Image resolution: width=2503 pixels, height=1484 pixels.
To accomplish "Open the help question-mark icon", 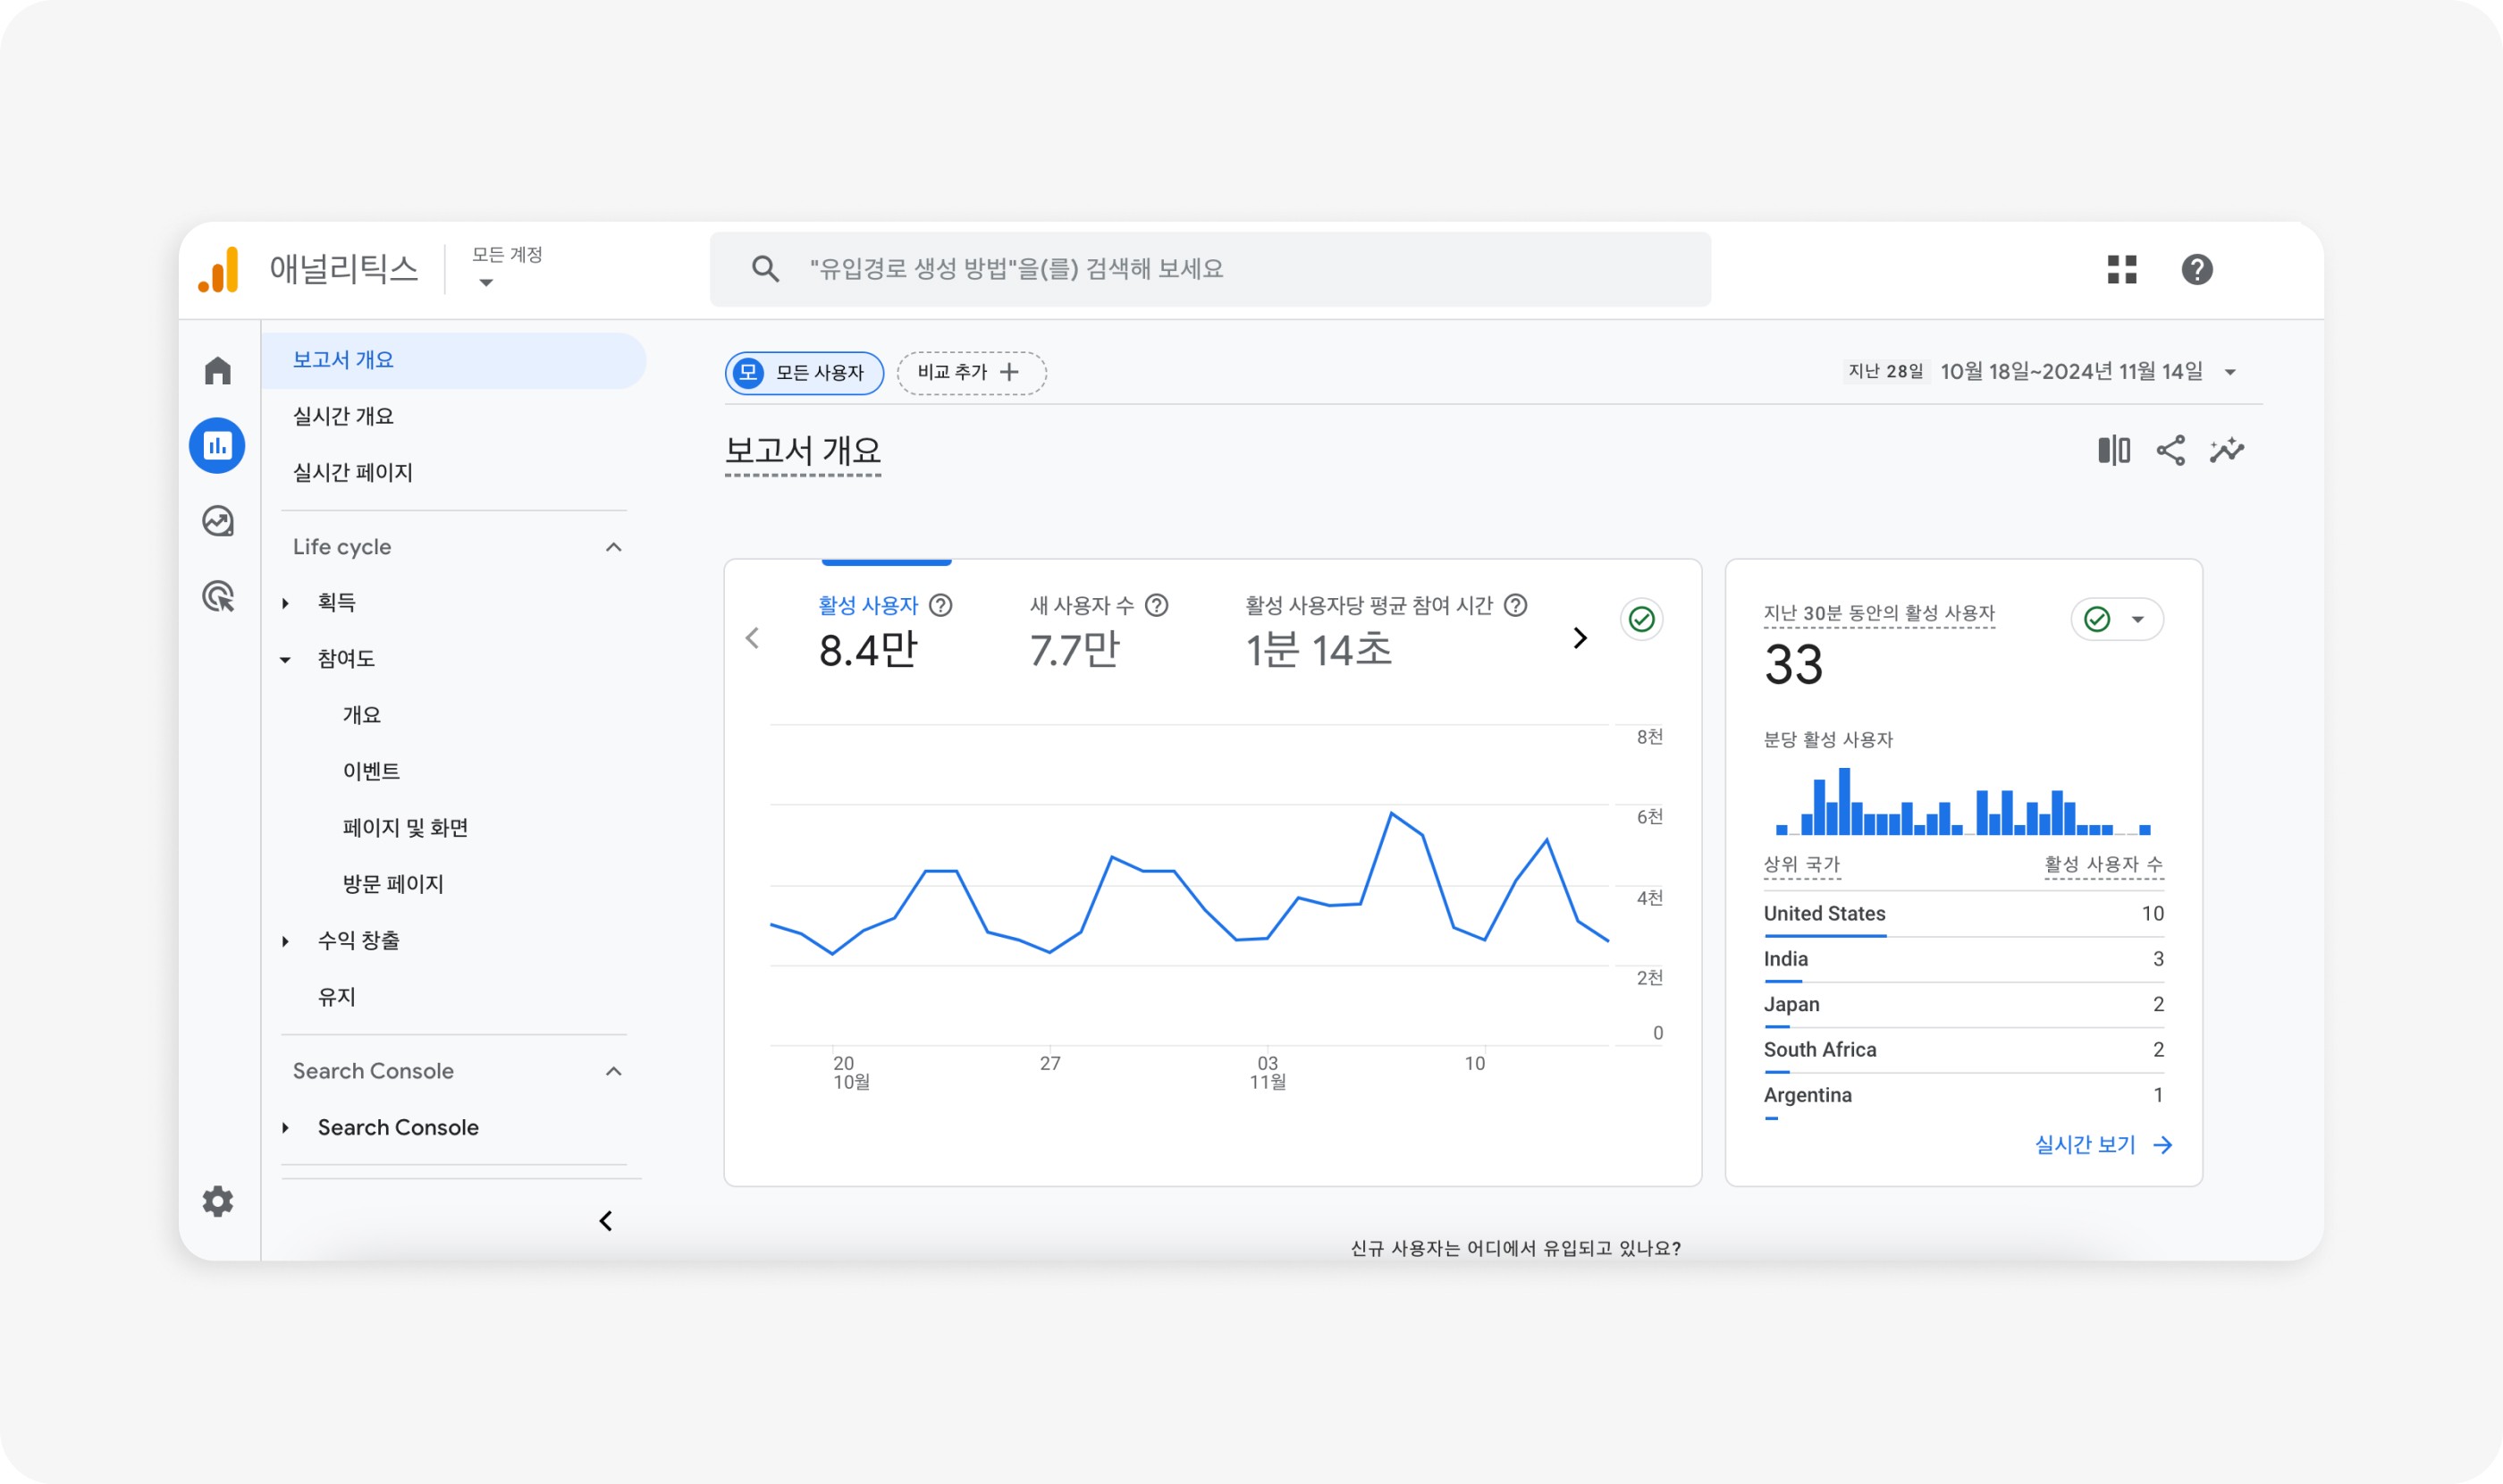I will tap(2196, 270).
